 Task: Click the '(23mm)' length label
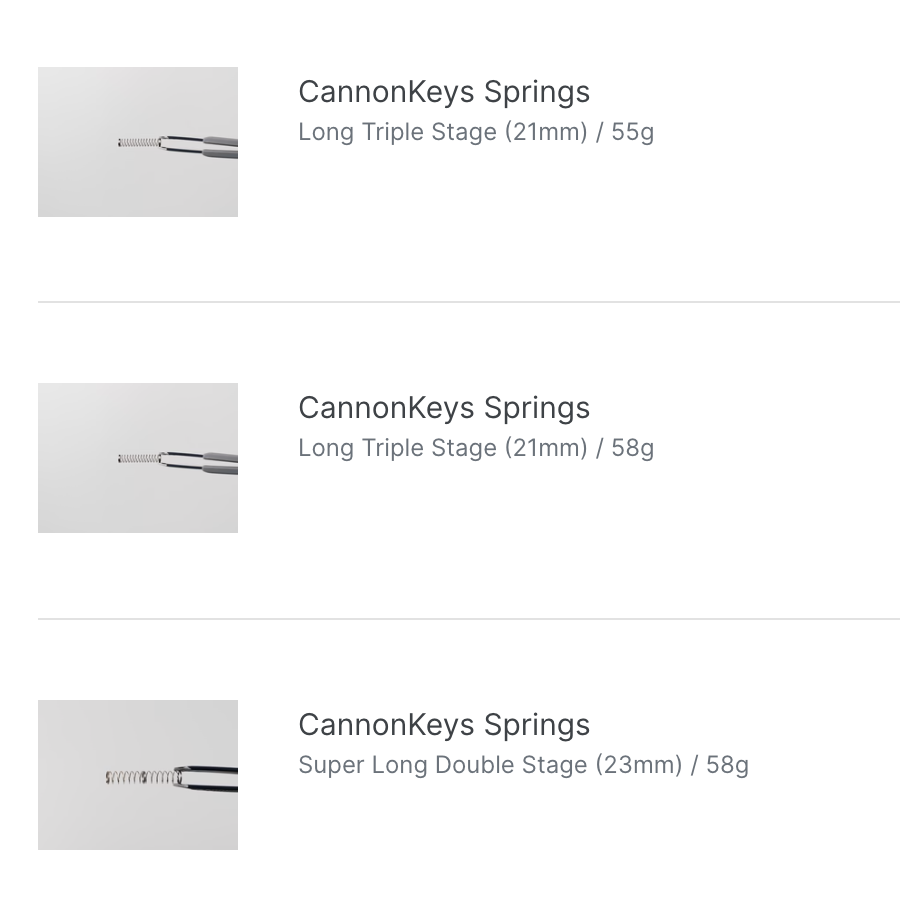point(639,765)
